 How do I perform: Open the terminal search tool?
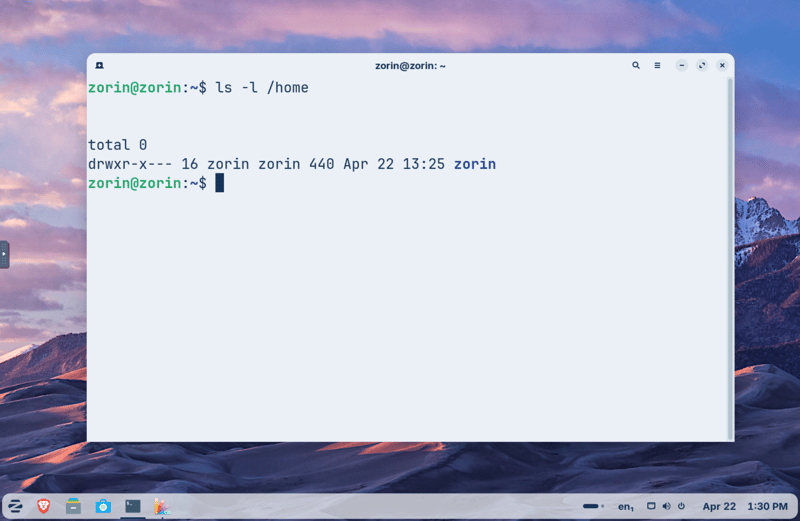click(x=635, y=65)
